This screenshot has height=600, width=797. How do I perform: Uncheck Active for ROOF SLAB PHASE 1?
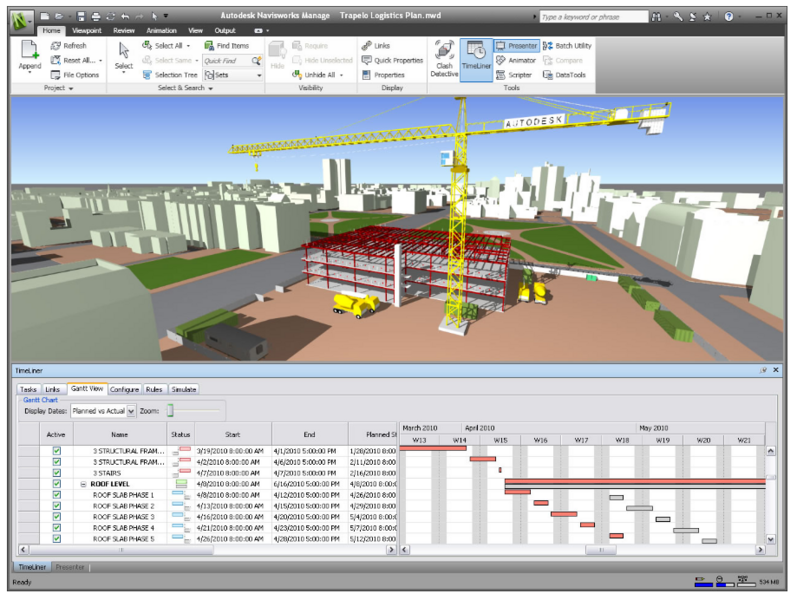pos(57,495)
